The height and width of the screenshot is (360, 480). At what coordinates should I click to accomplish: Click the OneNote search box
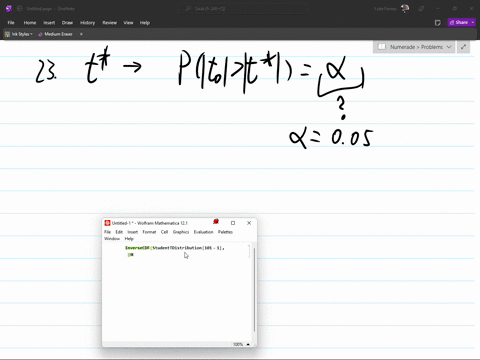pos(243,9)
